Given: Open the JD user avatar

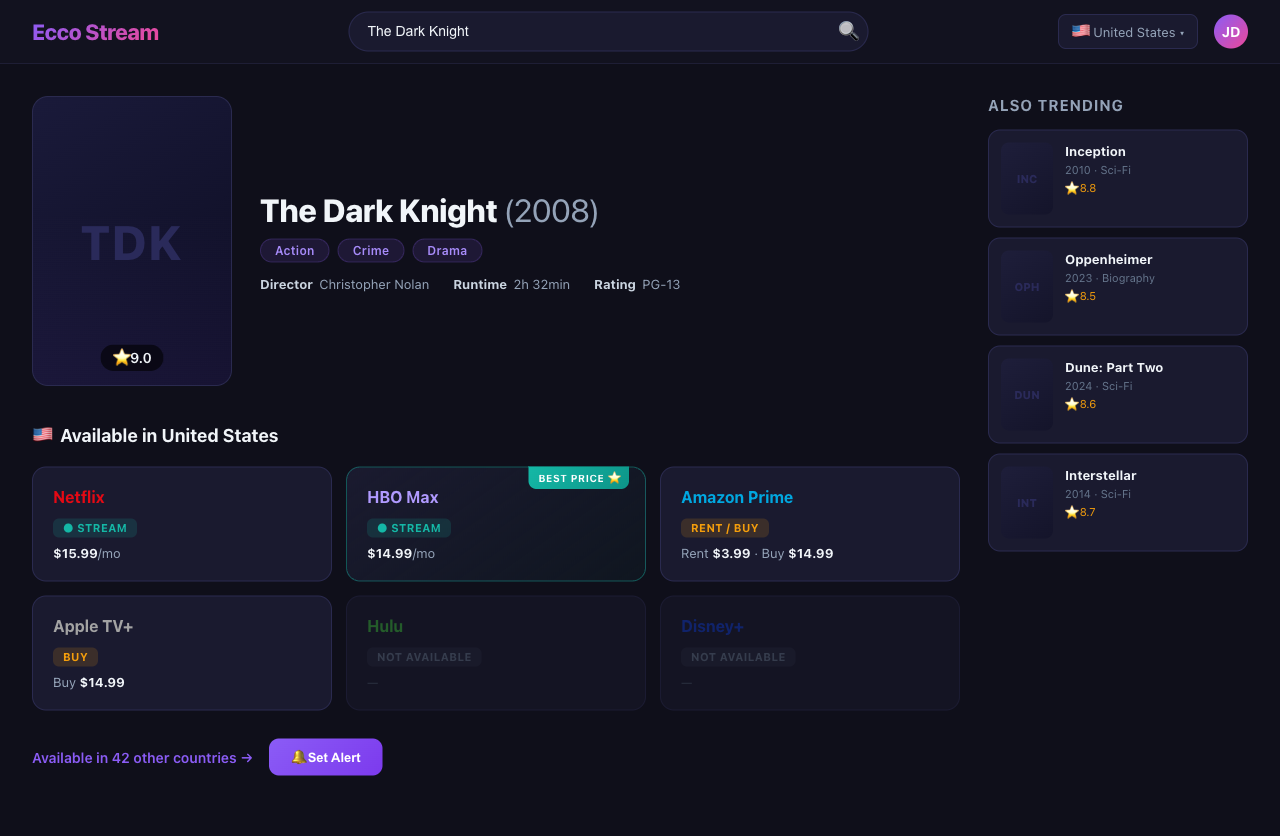Looking at the screenshot, I should tap(1230, 32).
